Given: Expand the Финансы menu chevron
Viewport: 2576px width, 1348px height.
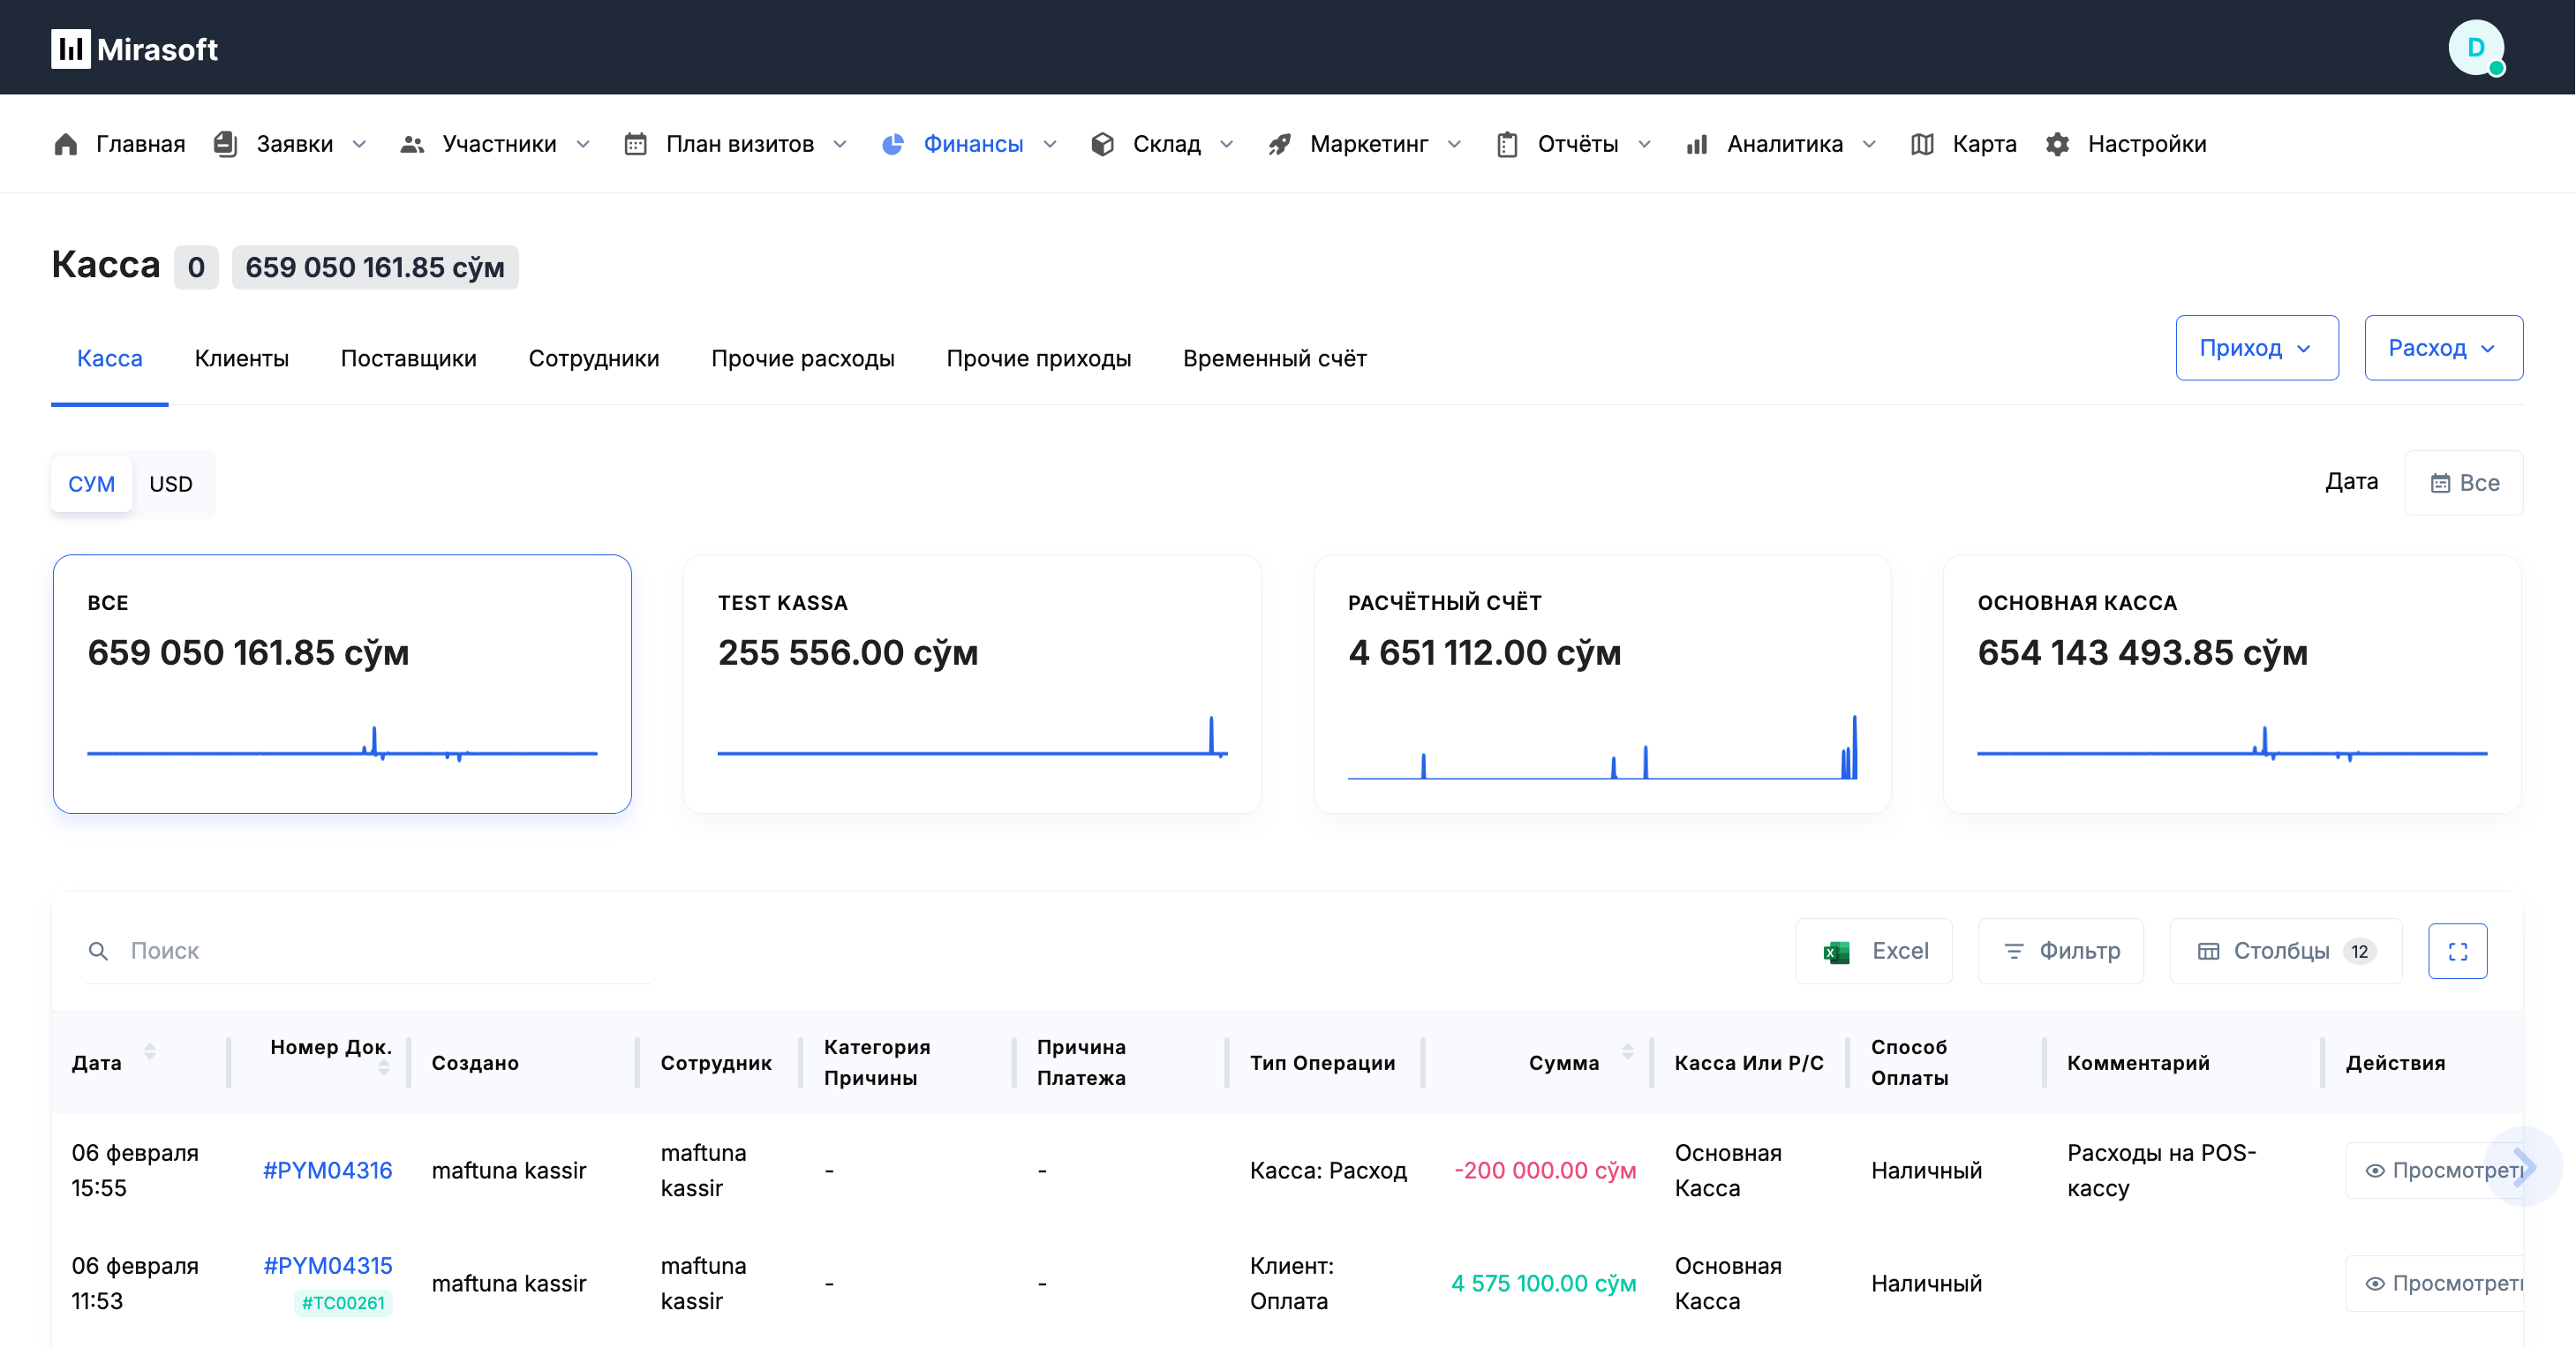Looking at the screenshot, I should [1050, 144].
